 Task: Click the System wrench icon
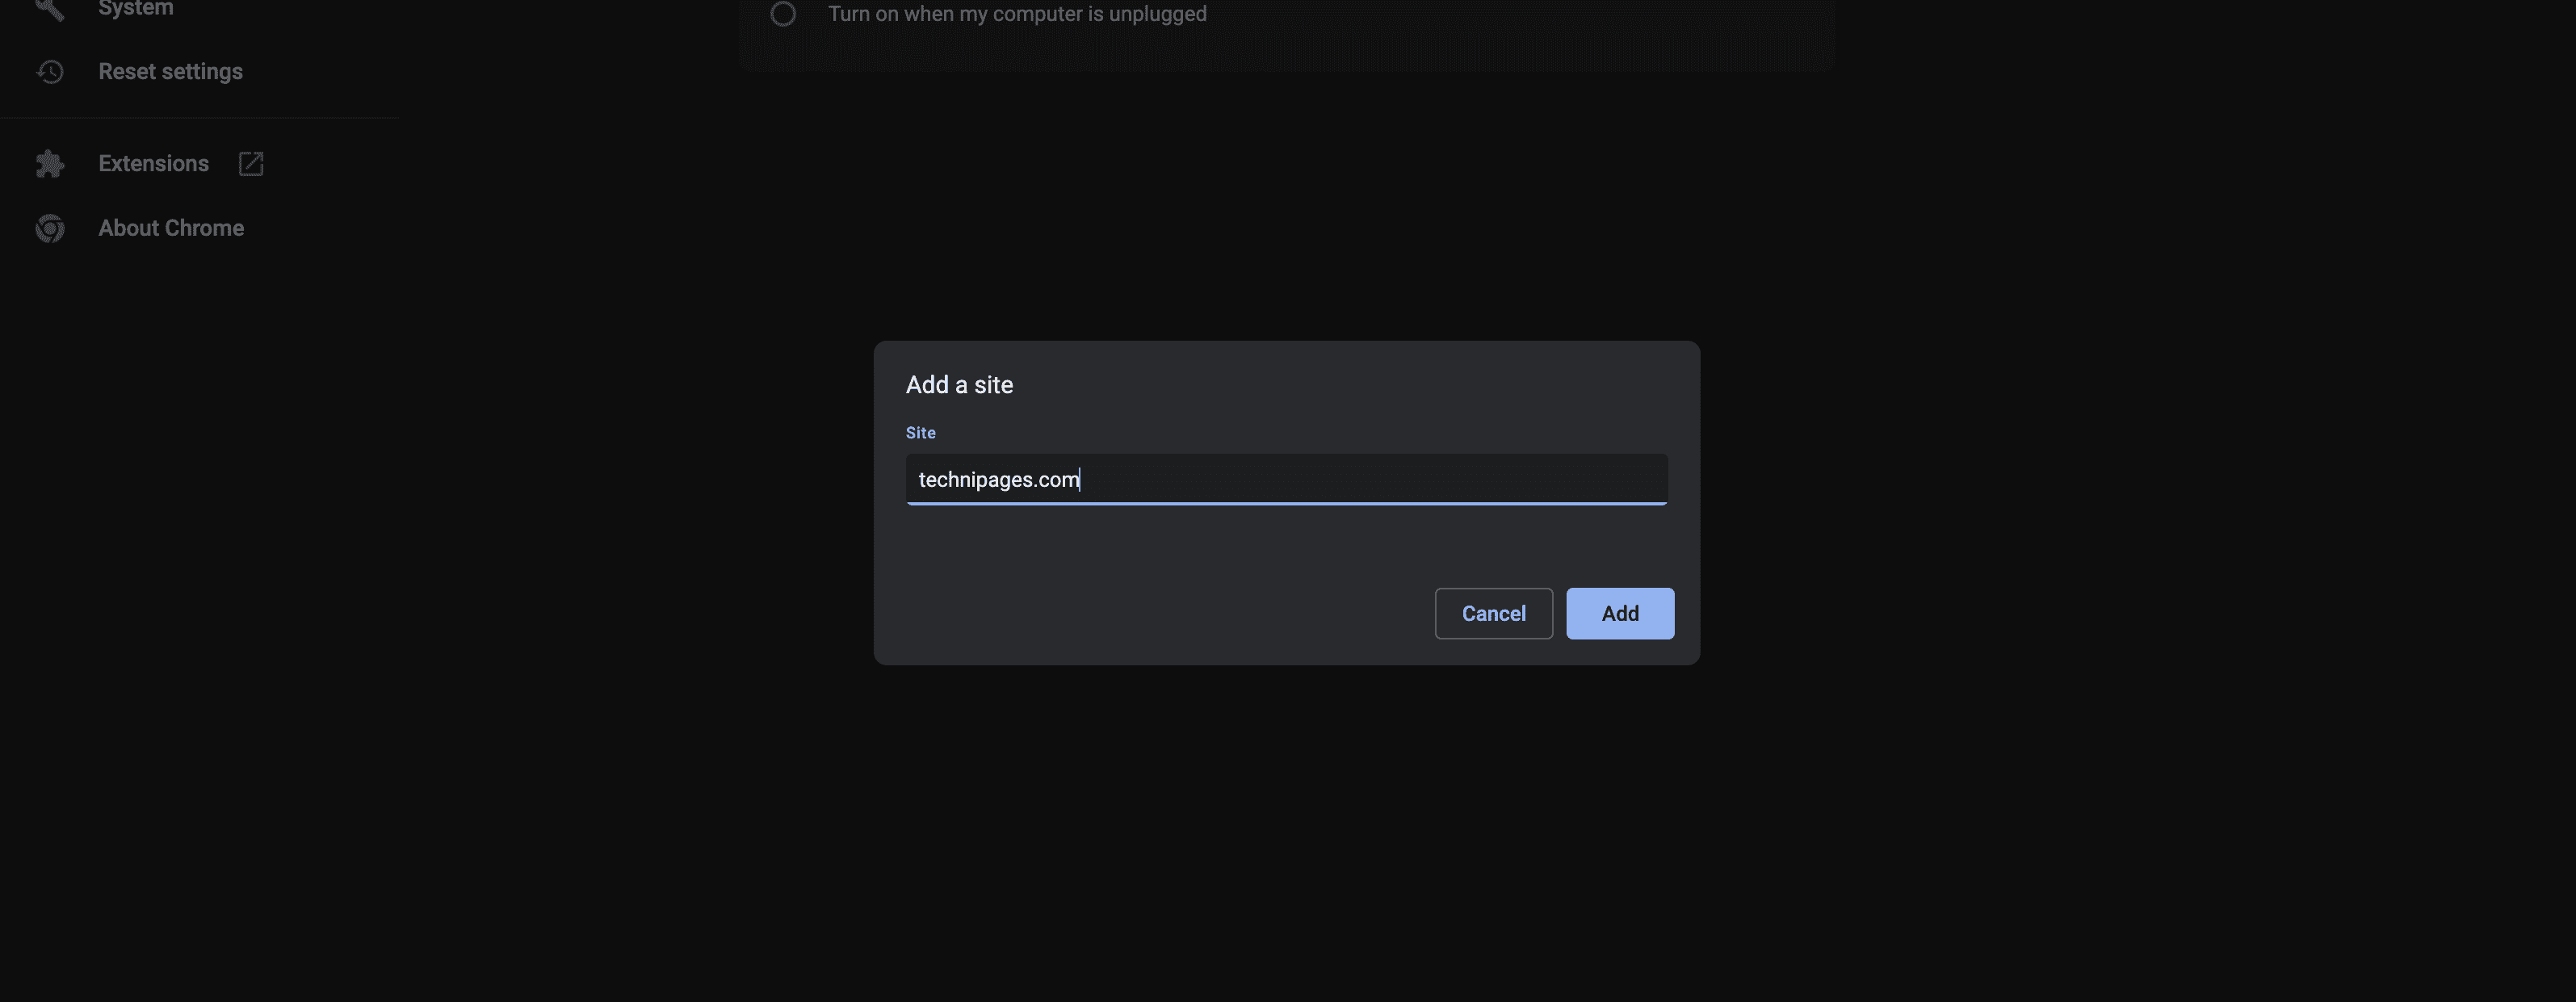(x=50, y=9)
